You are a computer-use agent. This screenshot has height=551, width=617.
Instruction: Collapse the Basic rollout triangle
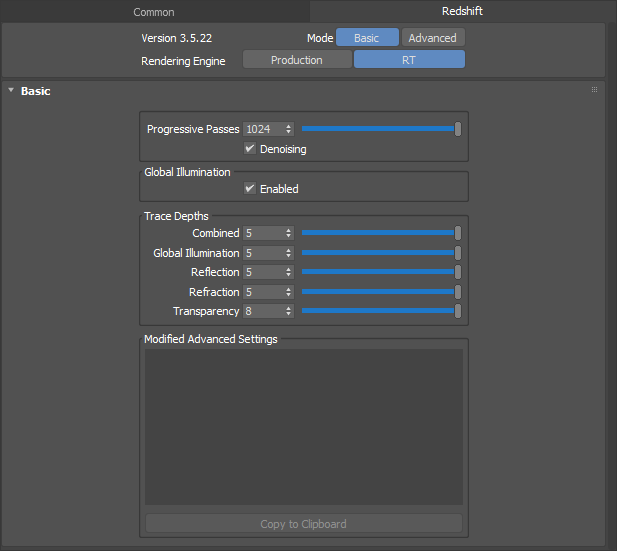pos(11,91)
